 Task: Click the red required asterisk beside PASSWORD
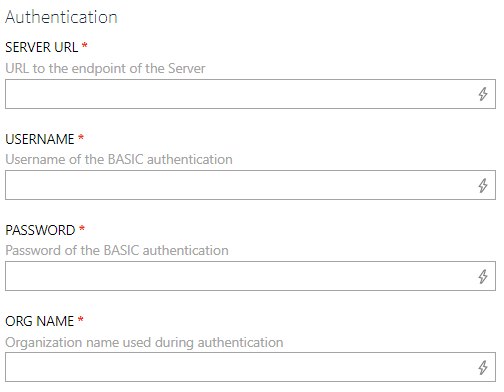tap(82, 228)
